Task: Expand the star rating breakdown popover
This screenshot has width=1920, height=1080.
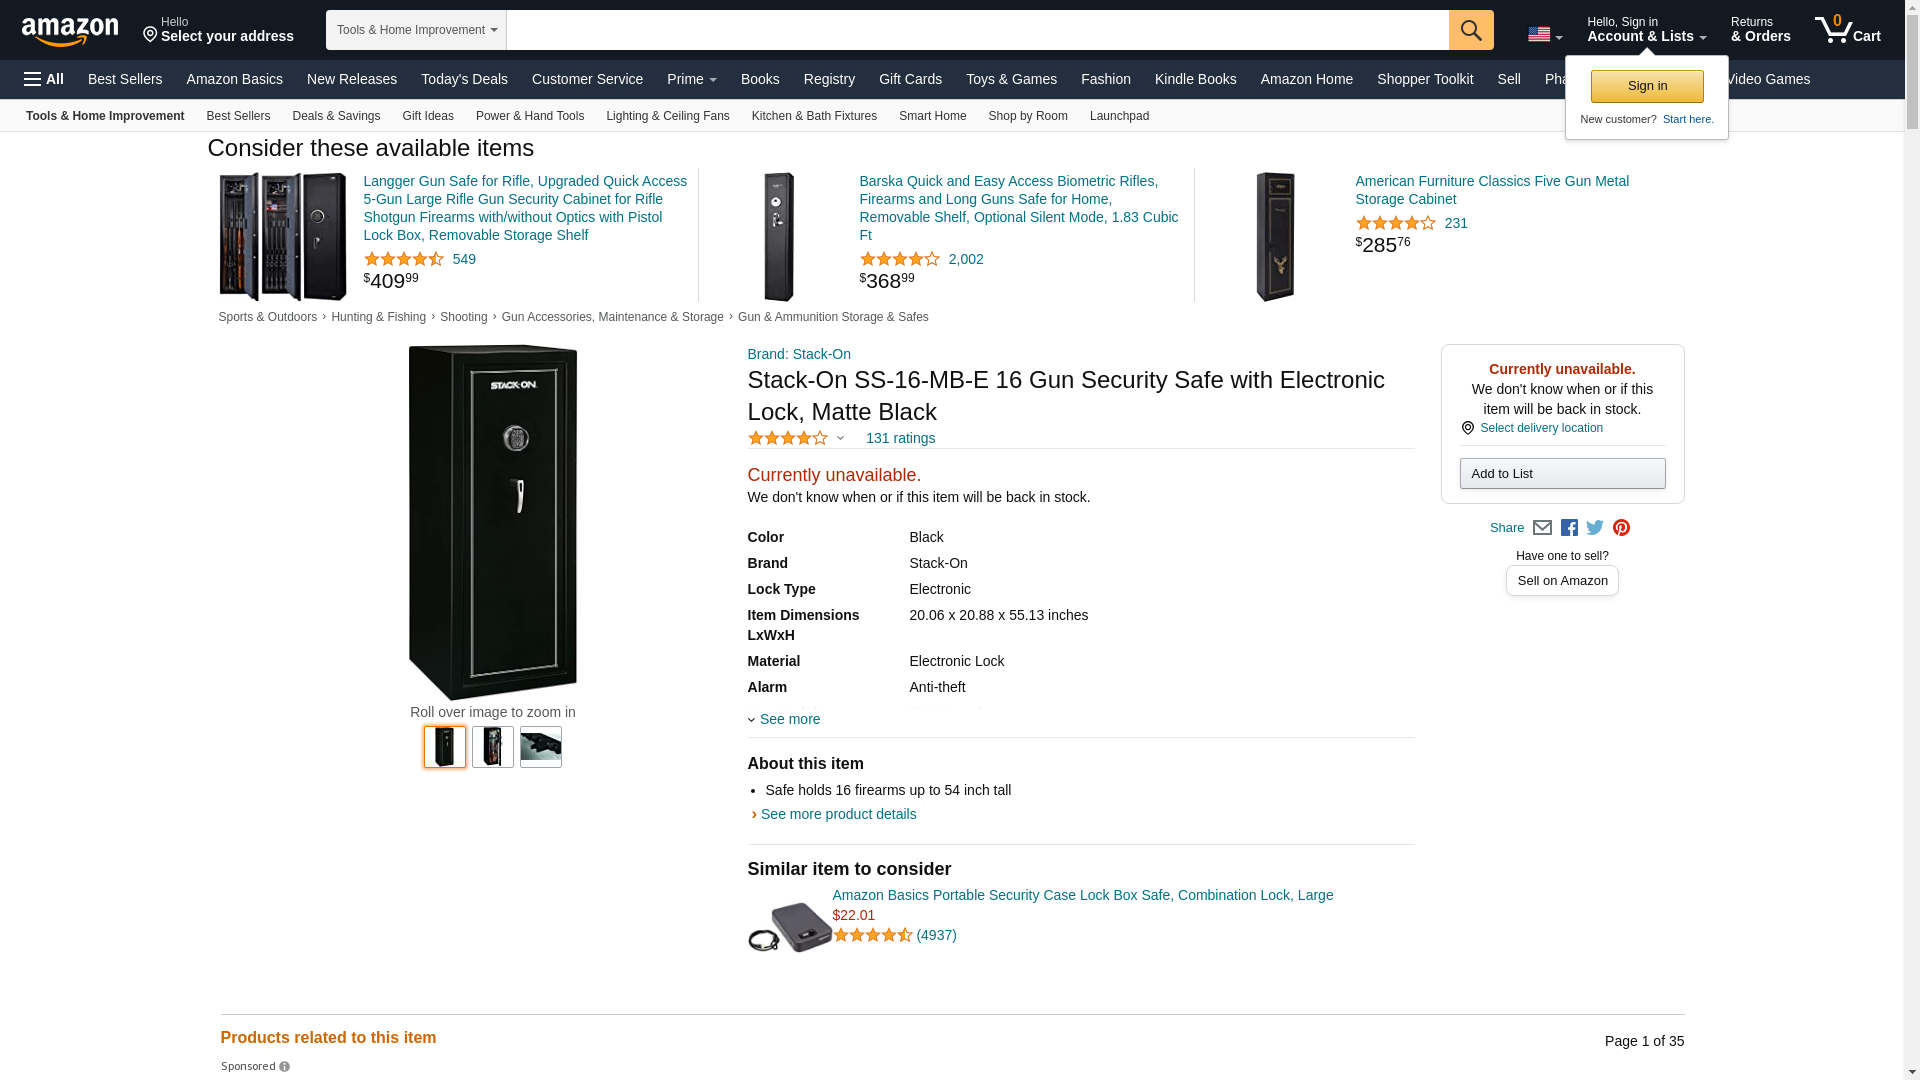Action: [x=840, y=438]
